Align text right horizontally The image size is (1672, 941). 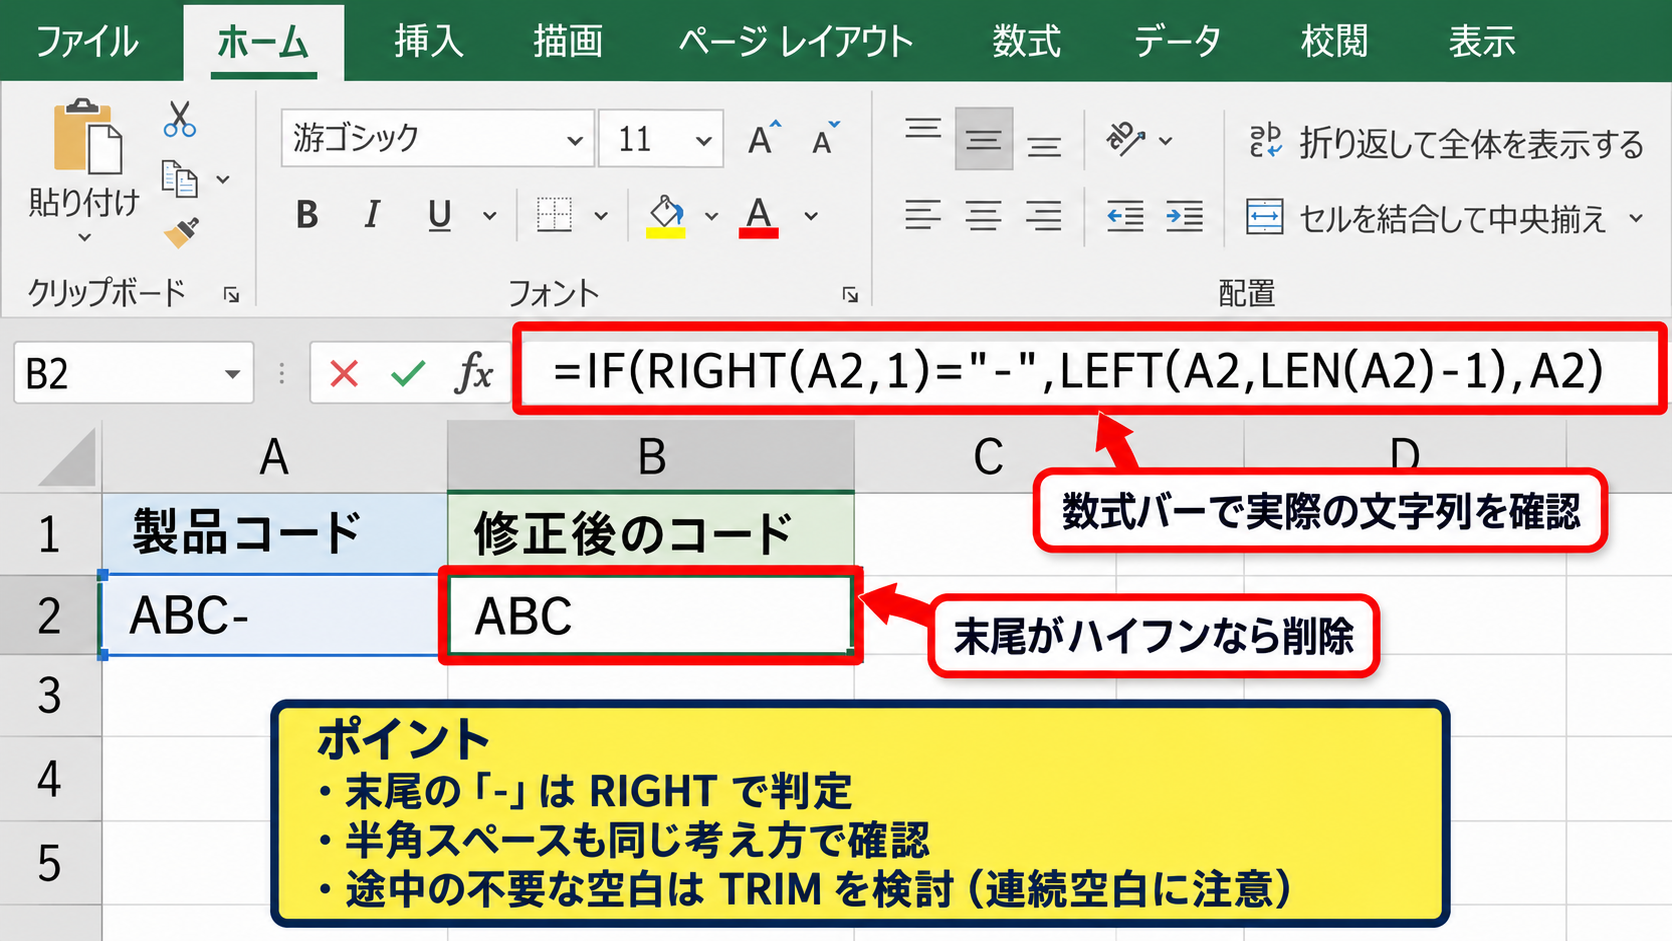coord(1044,215)
